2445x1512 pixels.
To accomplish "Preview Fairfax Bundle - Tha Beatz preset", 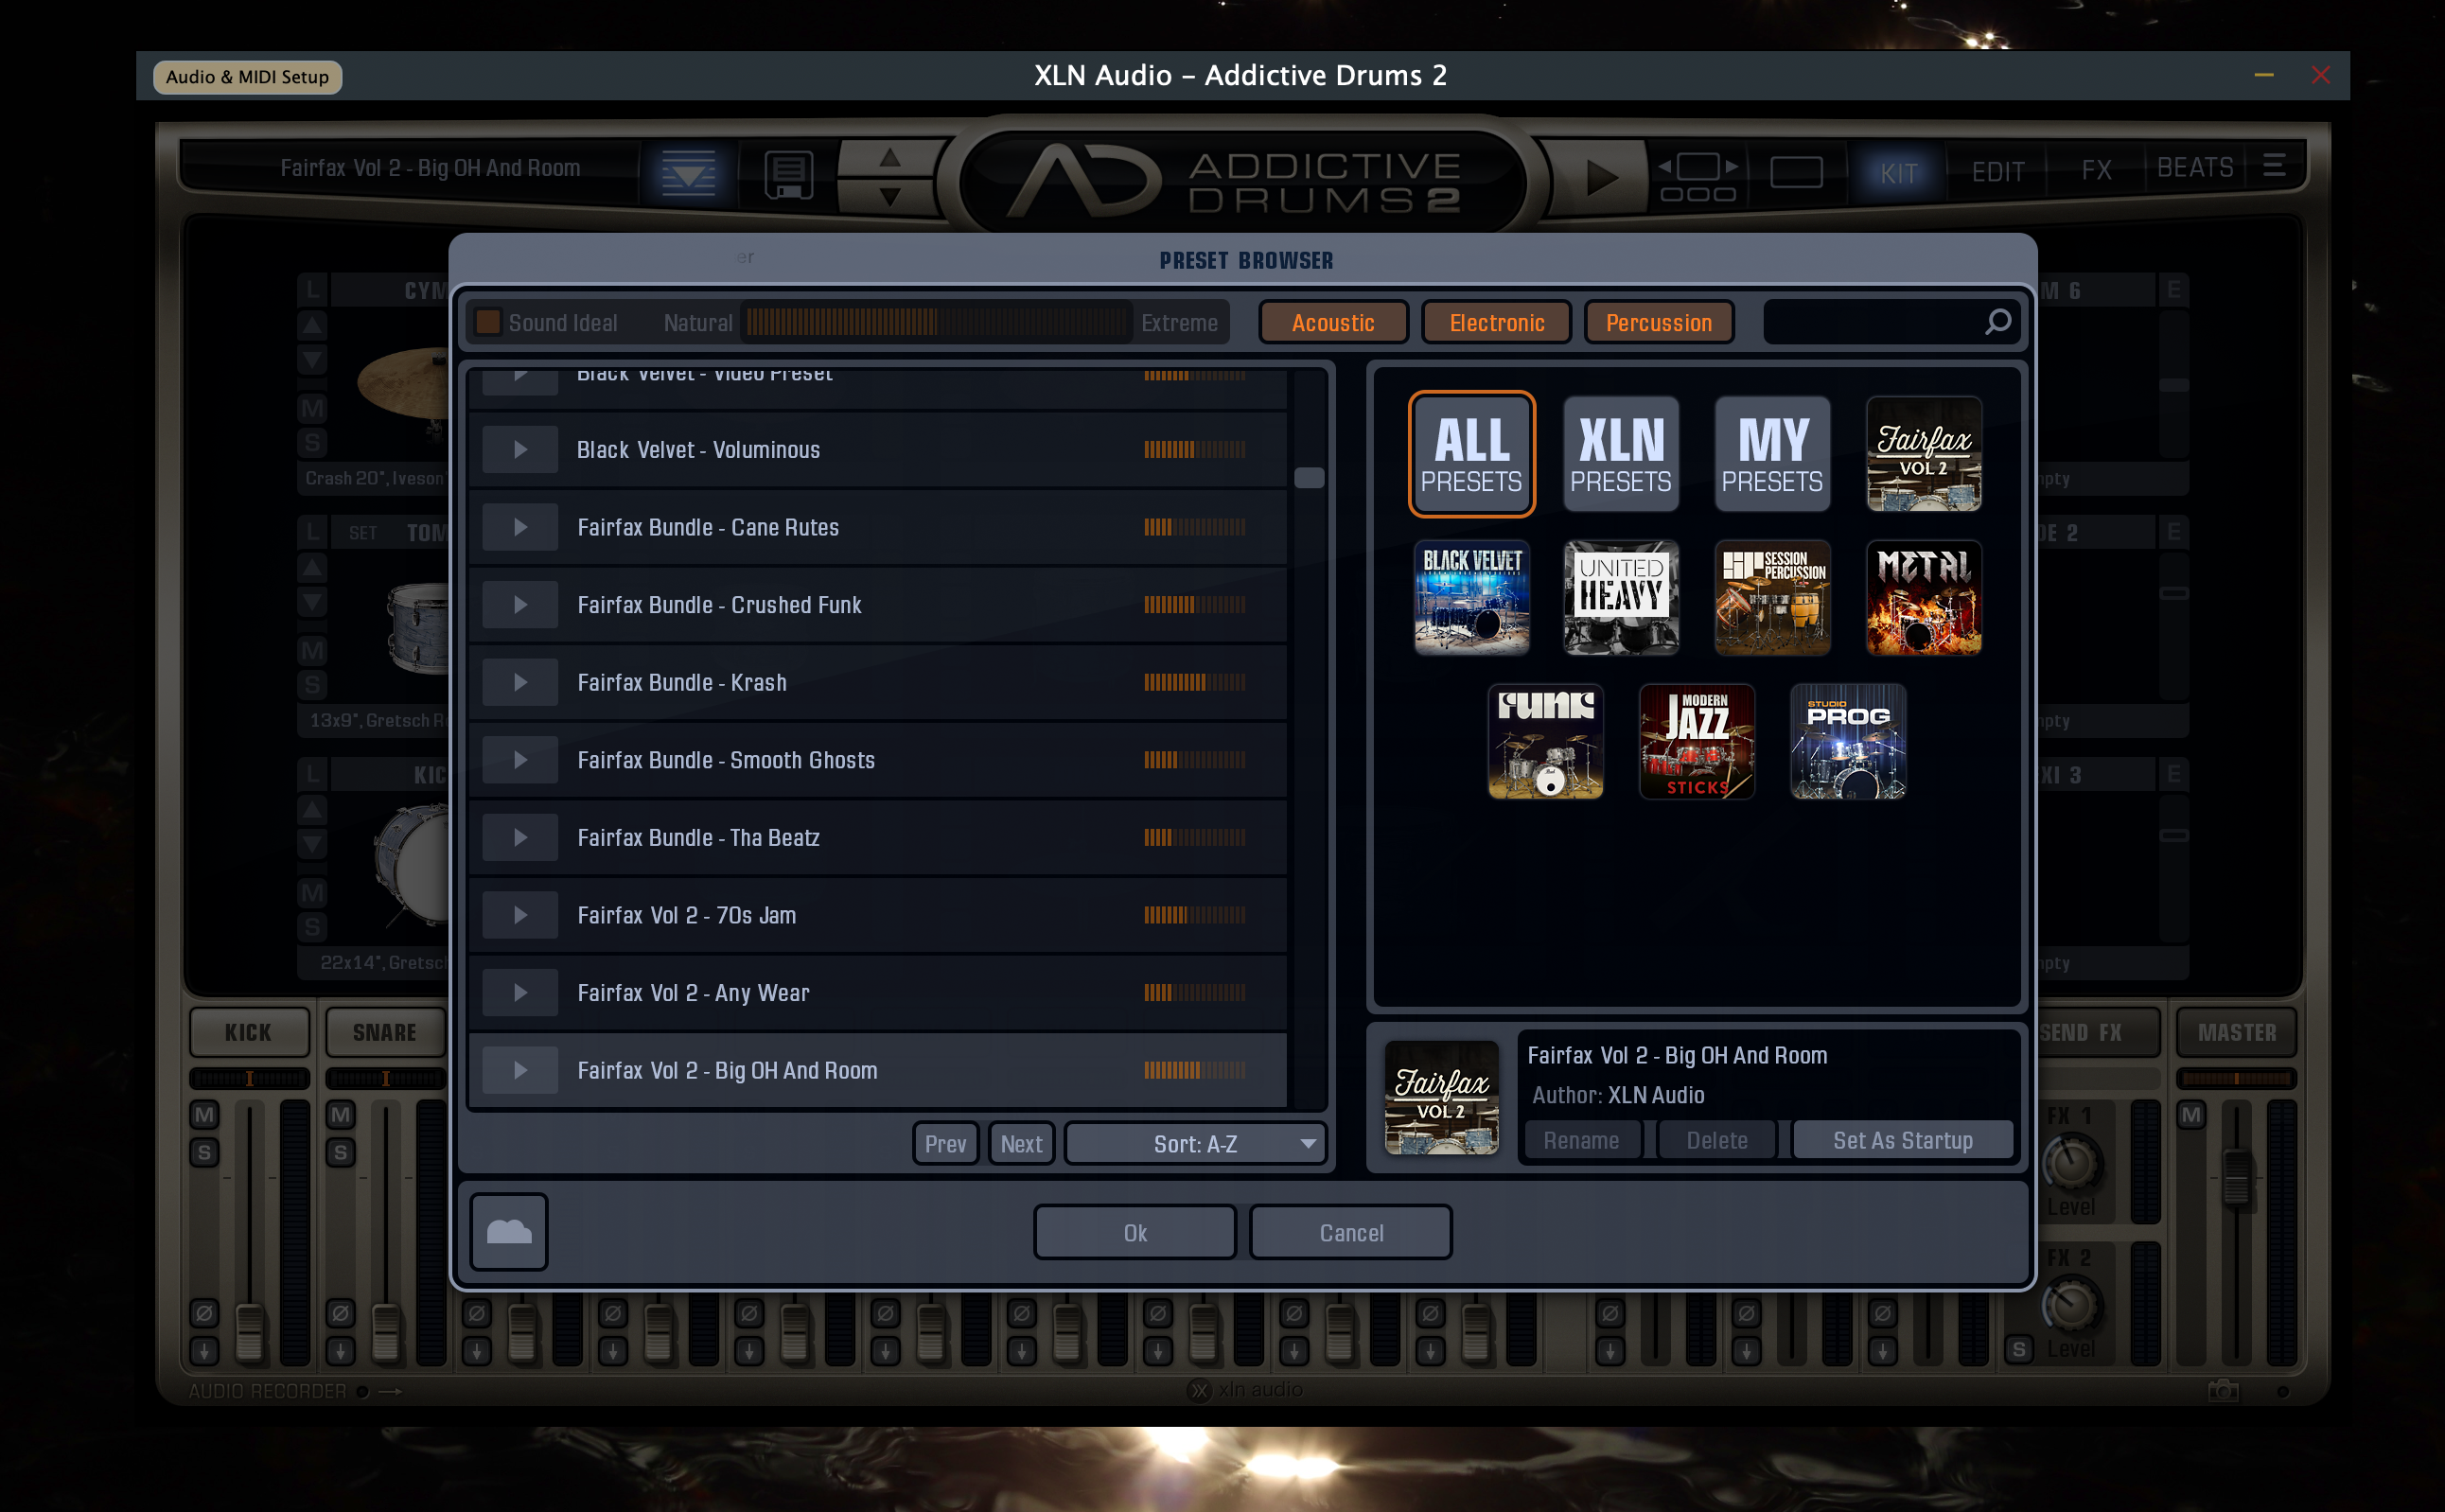I will 519,837.
